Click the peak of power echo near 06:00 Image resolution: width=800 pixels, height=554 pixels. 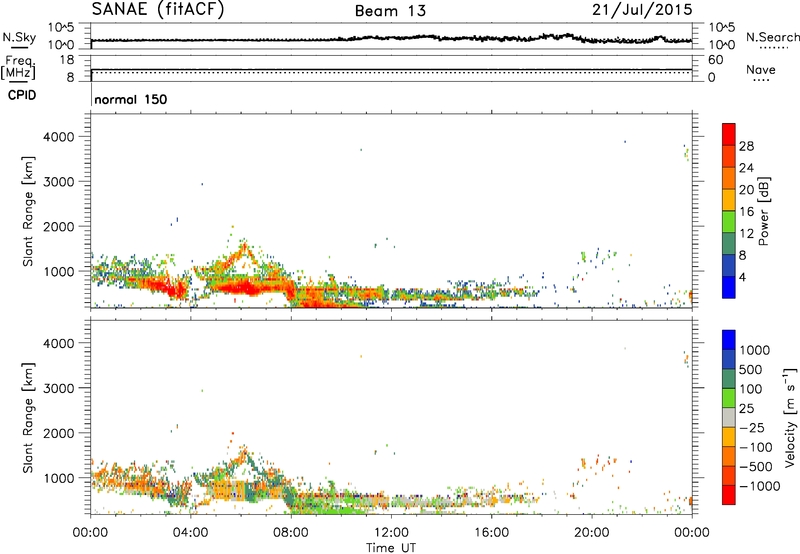[x=244, y=246]
